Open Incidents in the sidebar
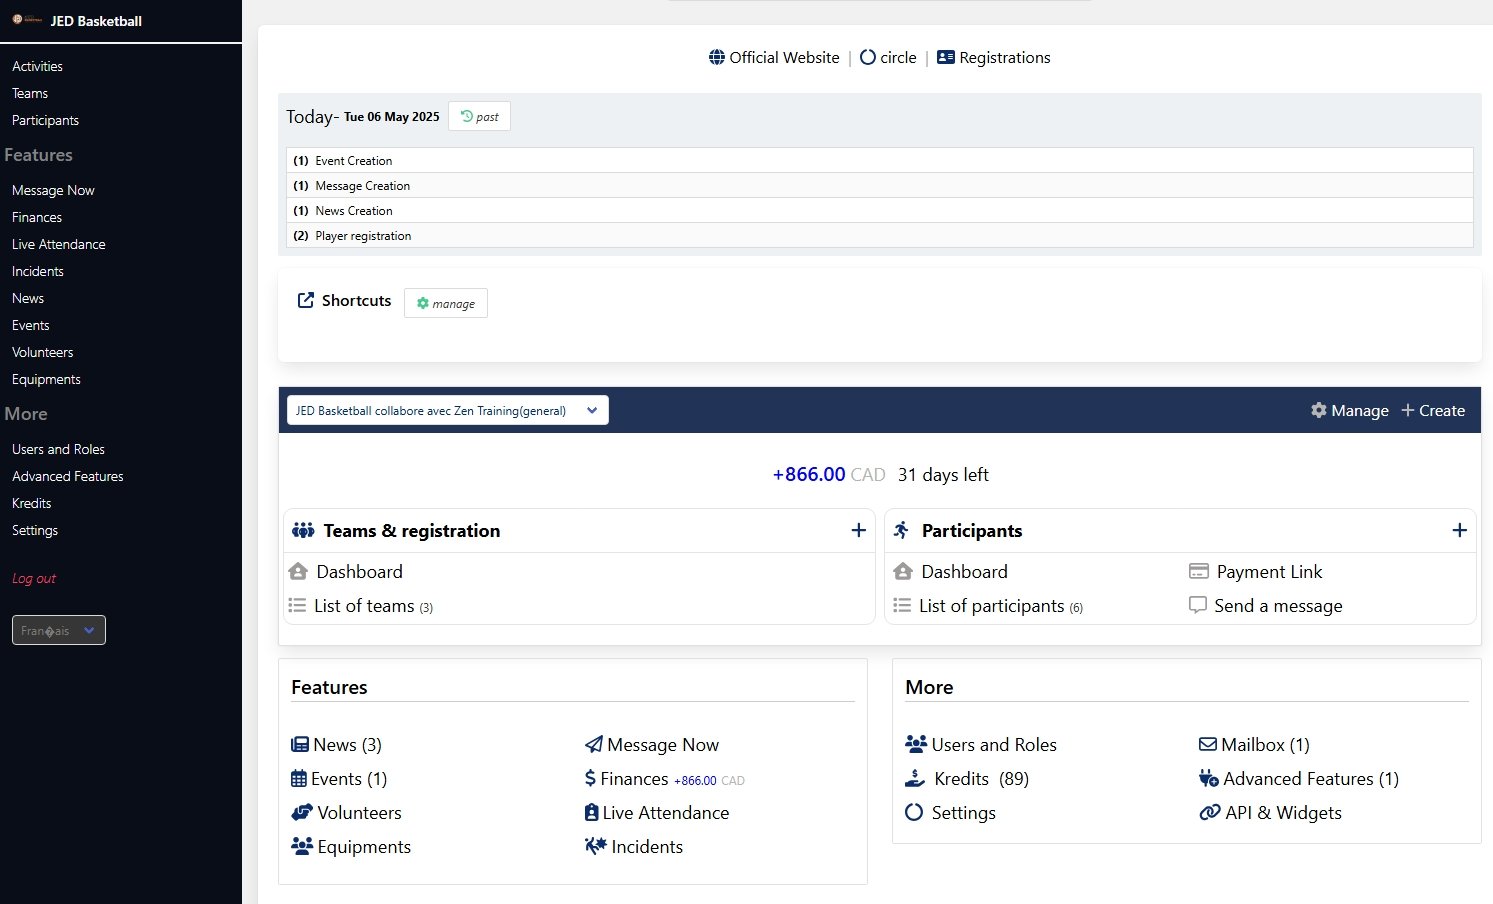Screen dimensions: 1493x904 click(38, 271)
